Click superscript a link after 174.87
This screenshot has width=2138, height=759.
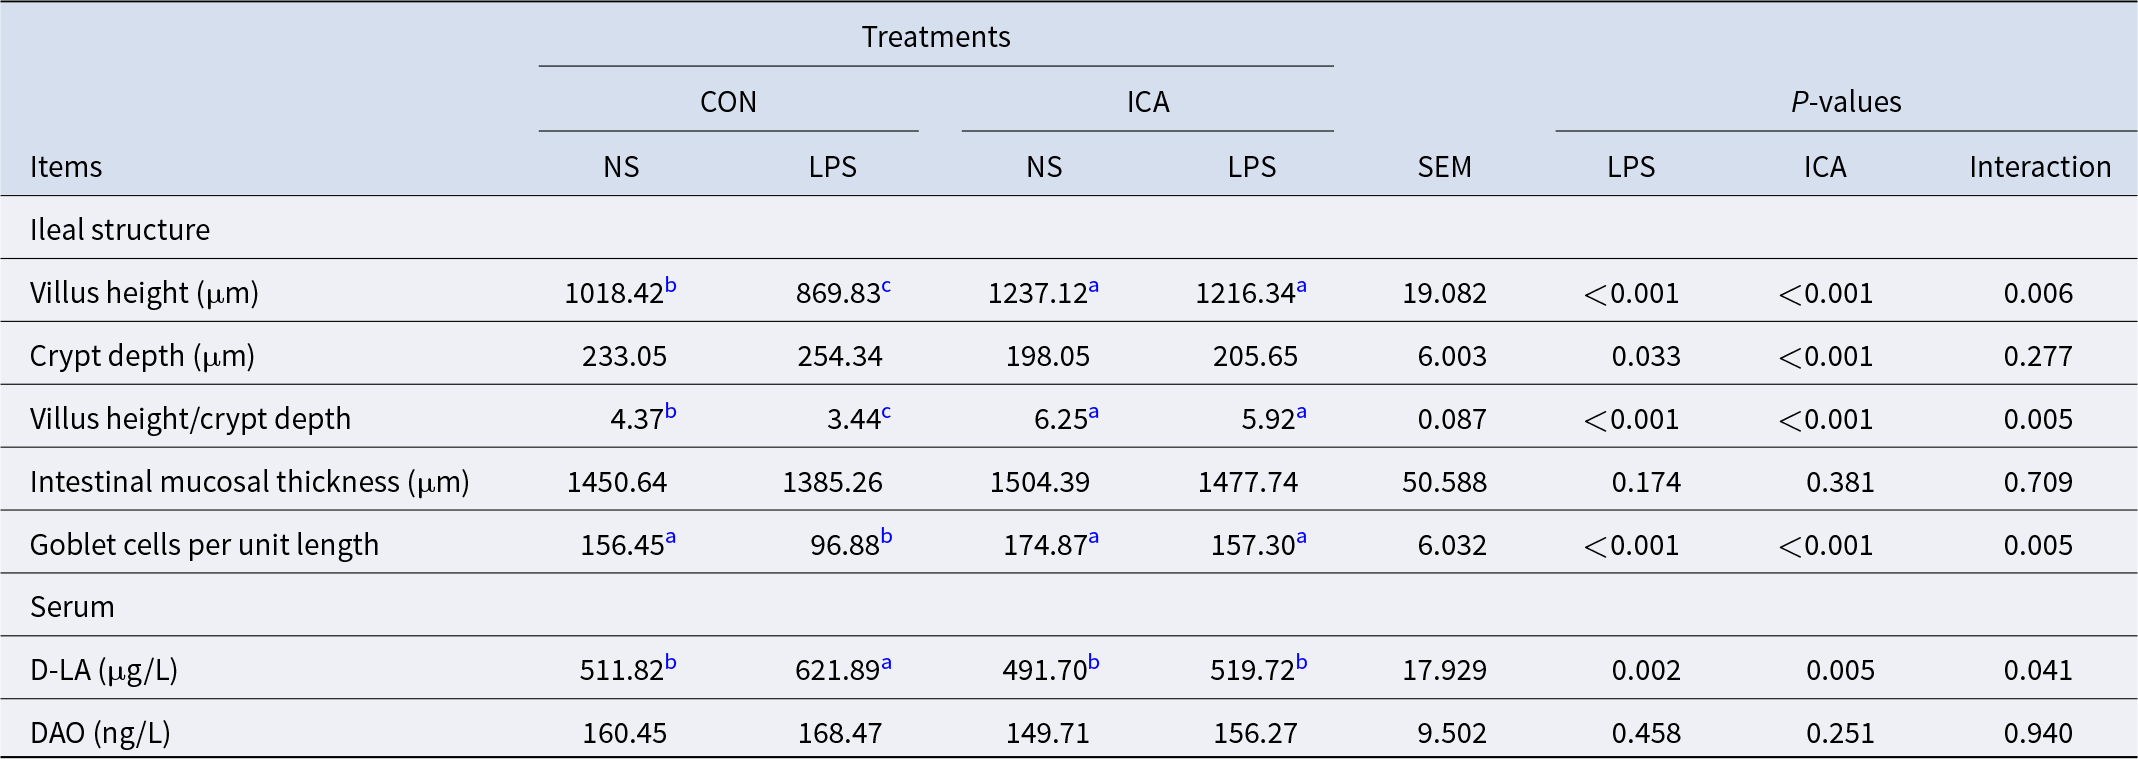(x=1093, y=538)
